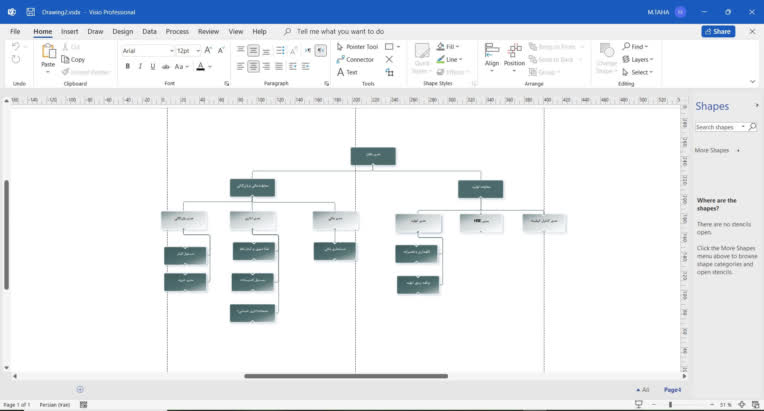Screen dimensions: 764x411
Task: Toggle italic formatting
Action: click(140, 67)
